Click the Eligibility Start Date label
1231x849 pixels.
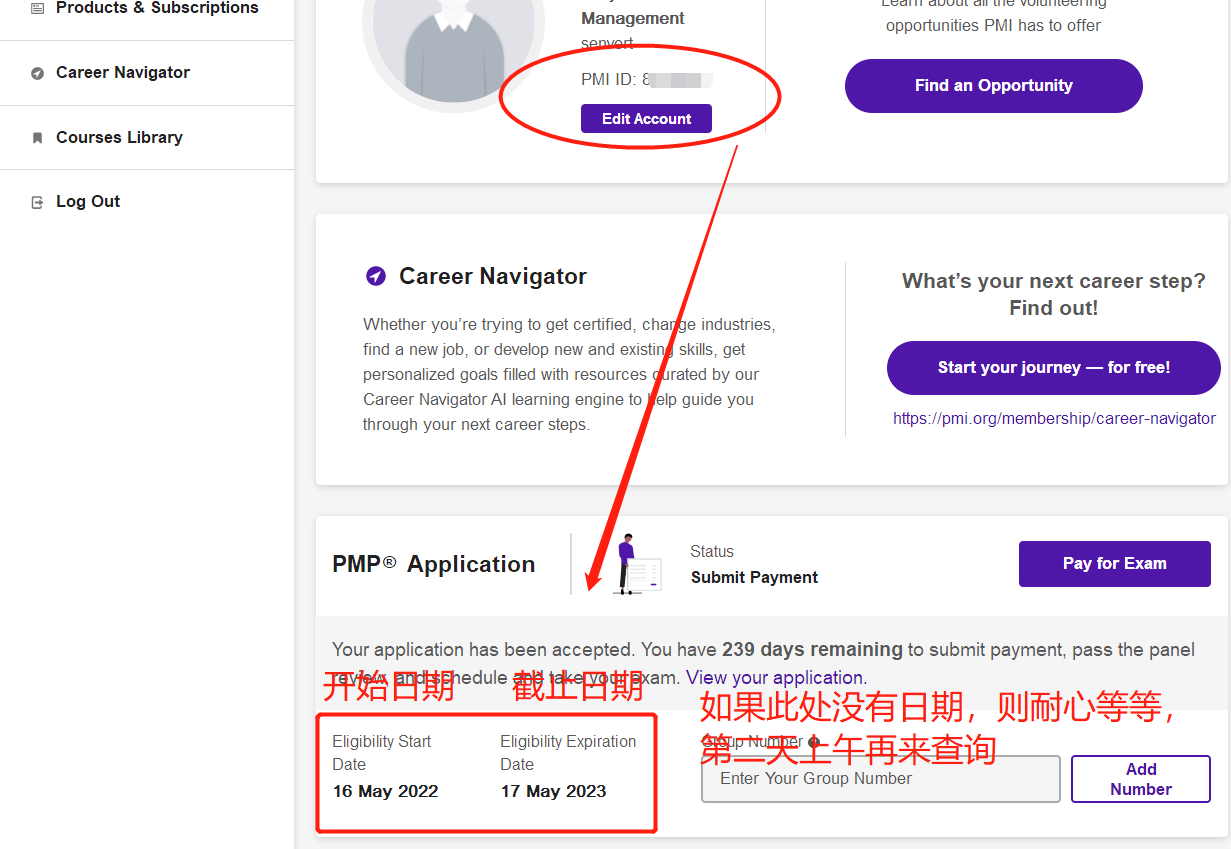click(381, 753)
